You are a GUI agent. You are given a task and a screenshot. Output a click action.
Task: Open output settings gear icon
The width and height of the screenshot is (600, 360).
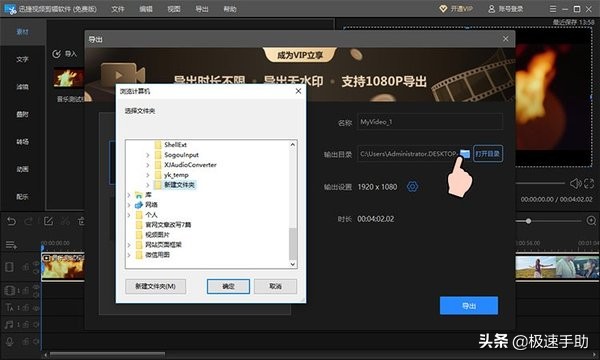click(412, 187)
